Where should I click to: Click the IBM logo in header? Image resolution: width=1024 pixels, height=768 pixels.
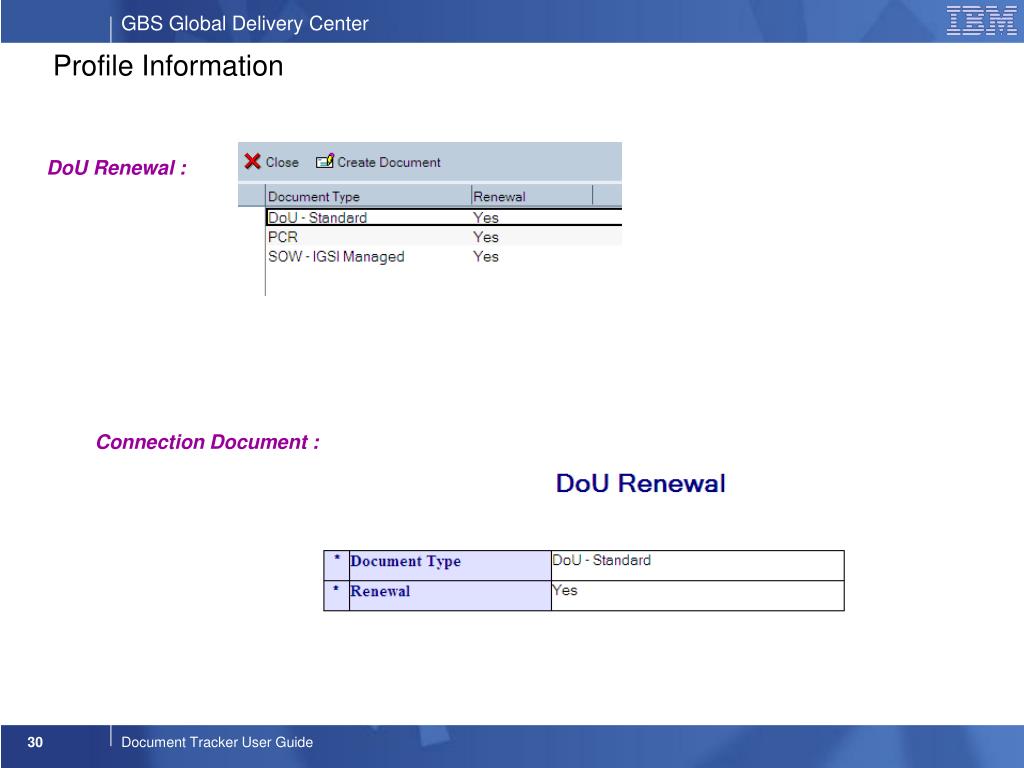pyautogui.click(x=981, y=20)
